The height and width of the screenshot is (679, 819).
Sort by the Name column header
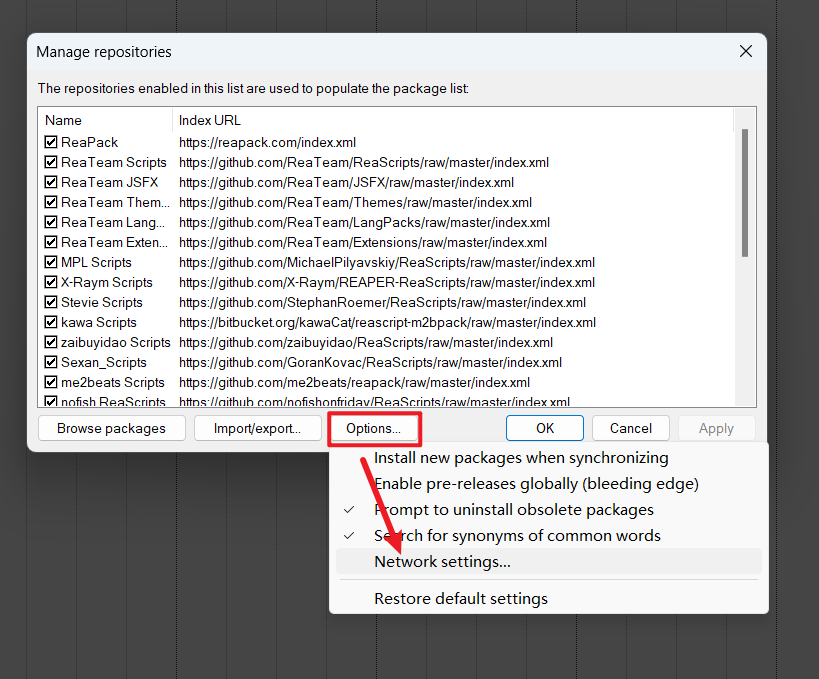click(x=105, y=120)
